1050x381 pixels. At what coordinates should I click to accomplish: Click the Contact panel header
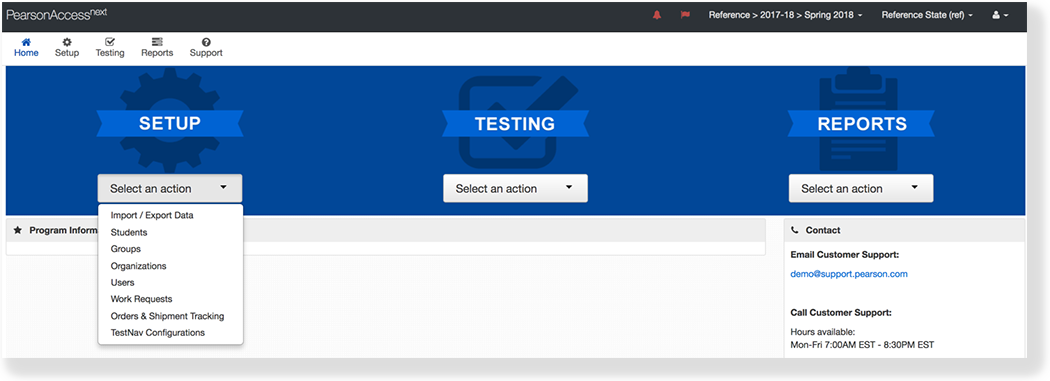coord(904,230)
